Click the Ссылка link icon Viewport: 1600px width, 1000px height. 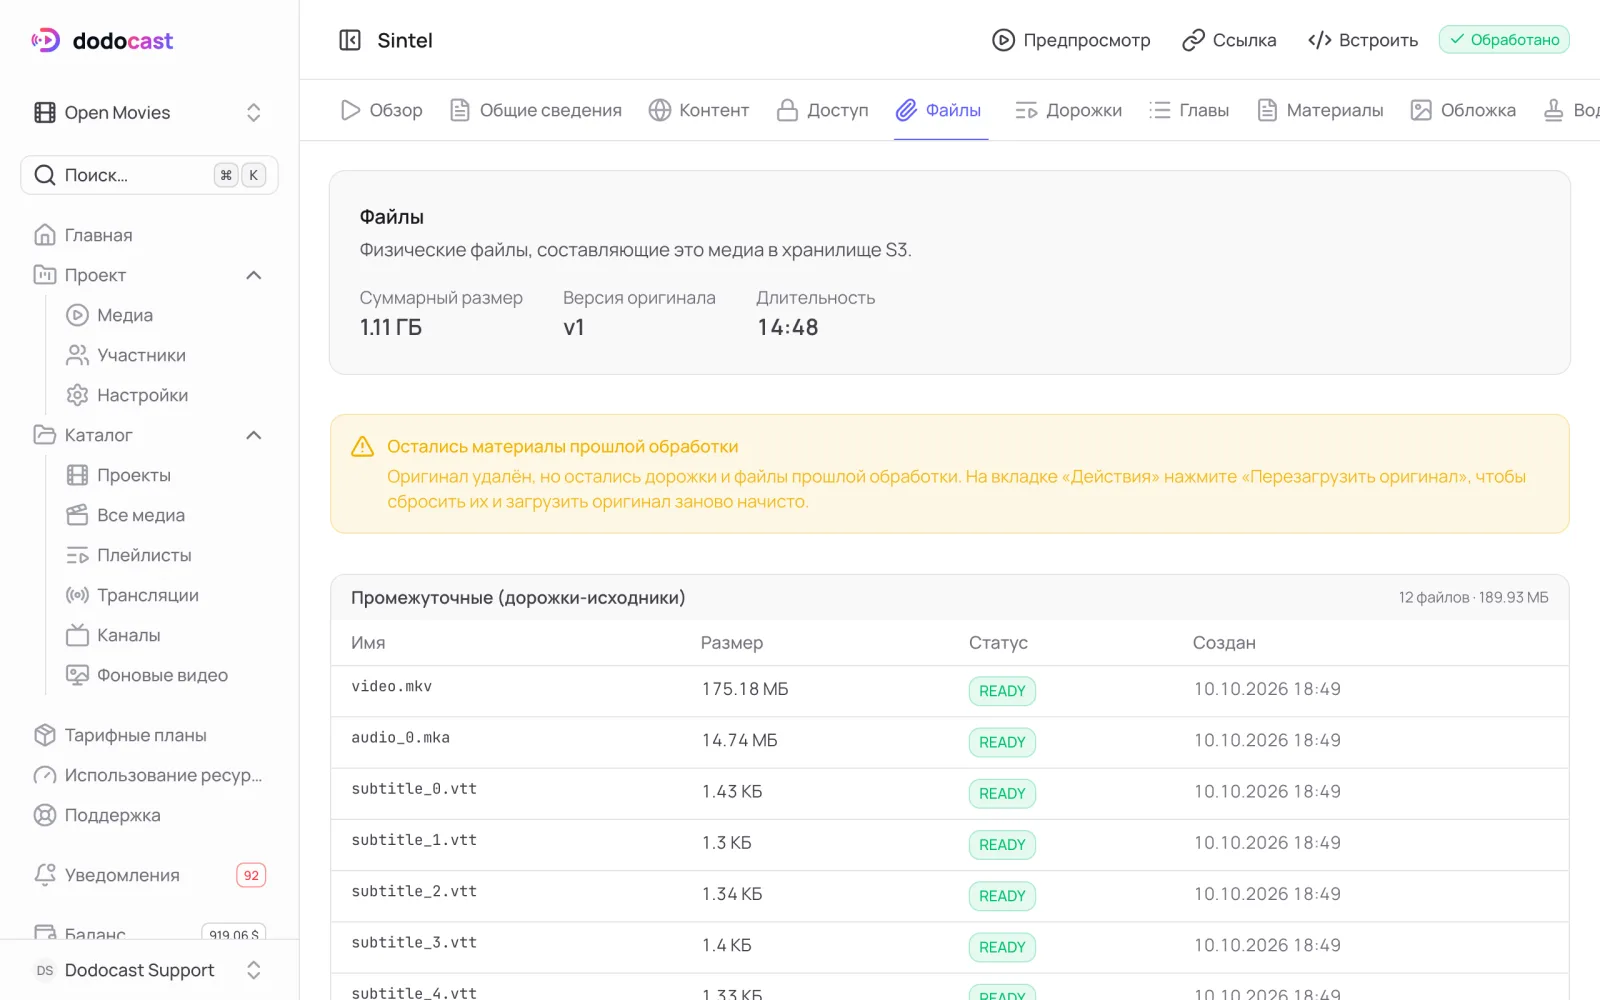click(1193, 40)
